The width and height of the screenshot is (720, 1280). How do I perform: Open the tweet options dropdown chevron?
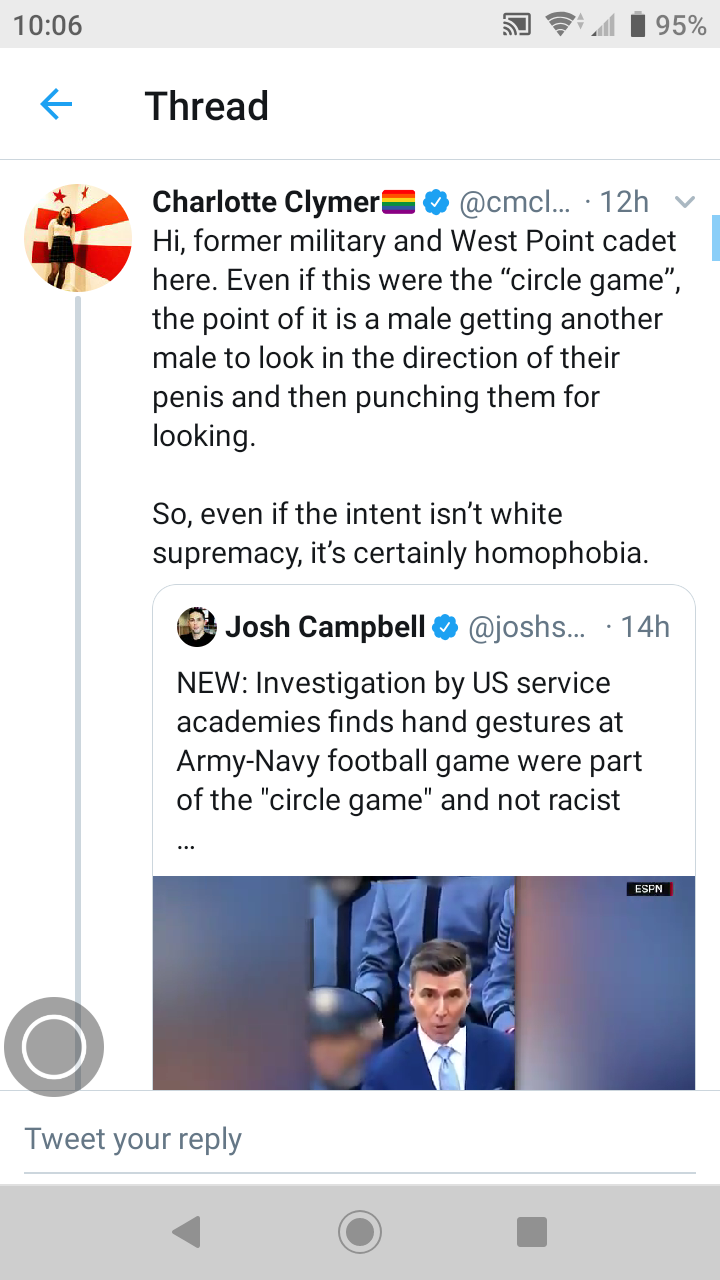(685, 203)
